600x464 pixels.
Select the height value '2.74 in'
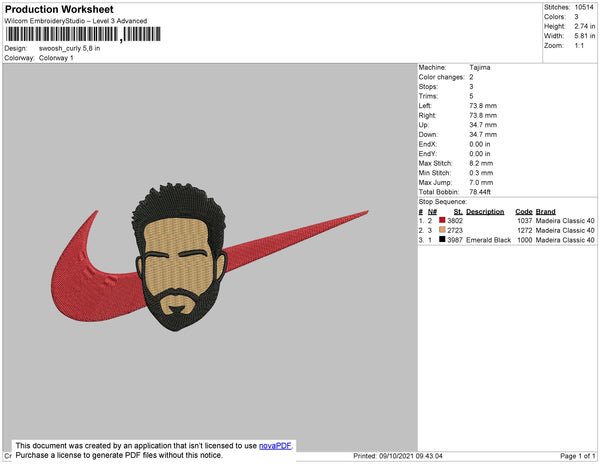[585, 26]
